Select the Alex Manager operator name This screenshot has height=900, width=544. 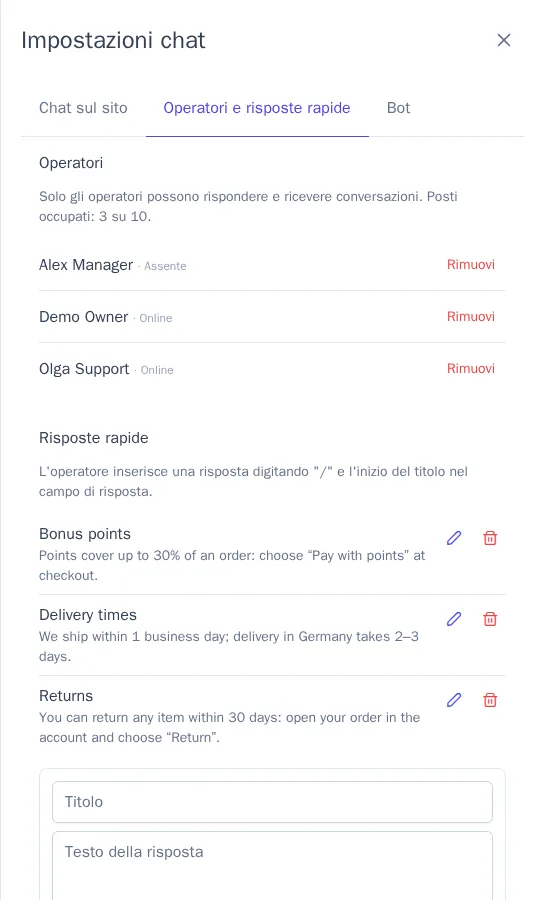[x=86, y=265]
